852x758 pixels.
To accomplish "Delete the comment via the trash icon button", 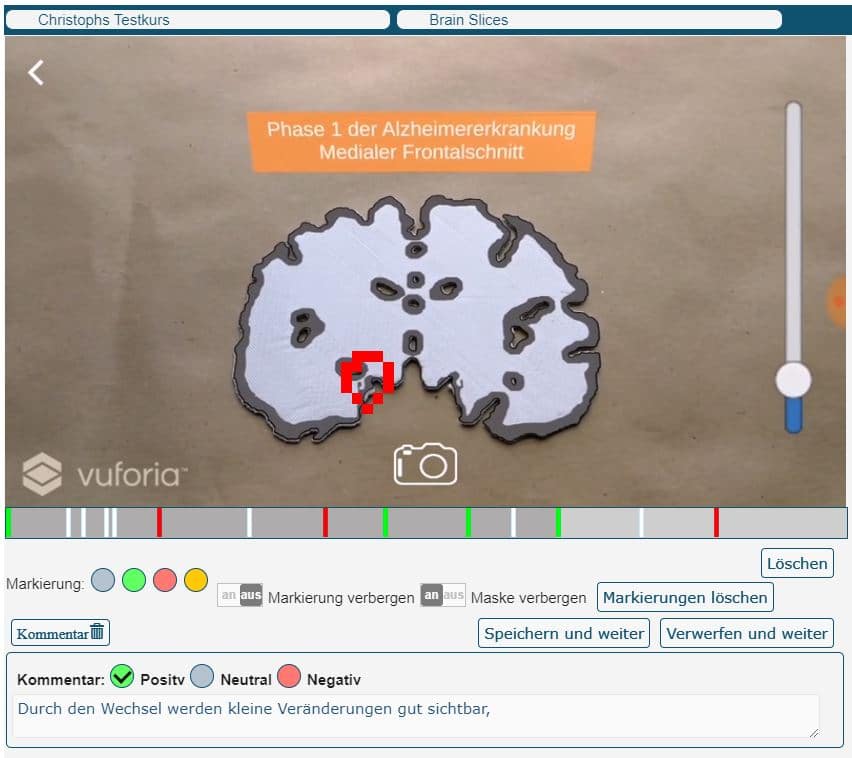I will point(60,632).
